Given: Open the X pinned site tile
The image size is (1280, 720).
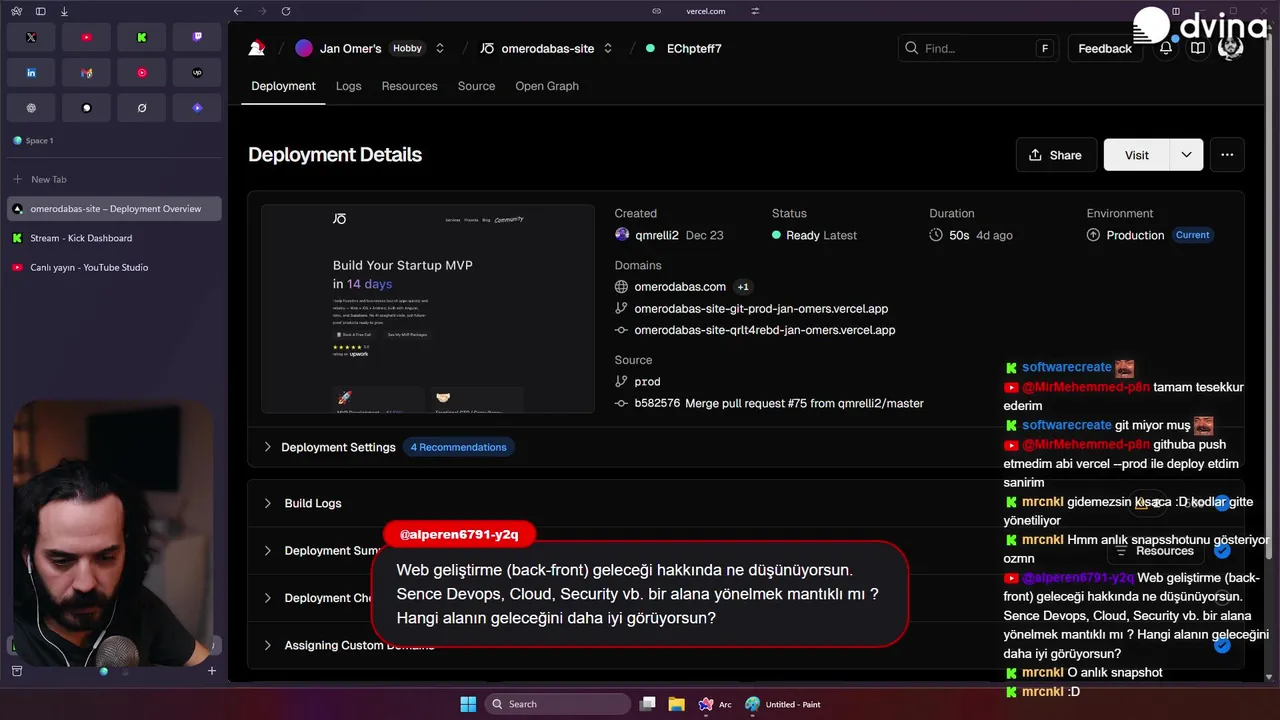Looking at the screenshot, I should click(31, 38).
